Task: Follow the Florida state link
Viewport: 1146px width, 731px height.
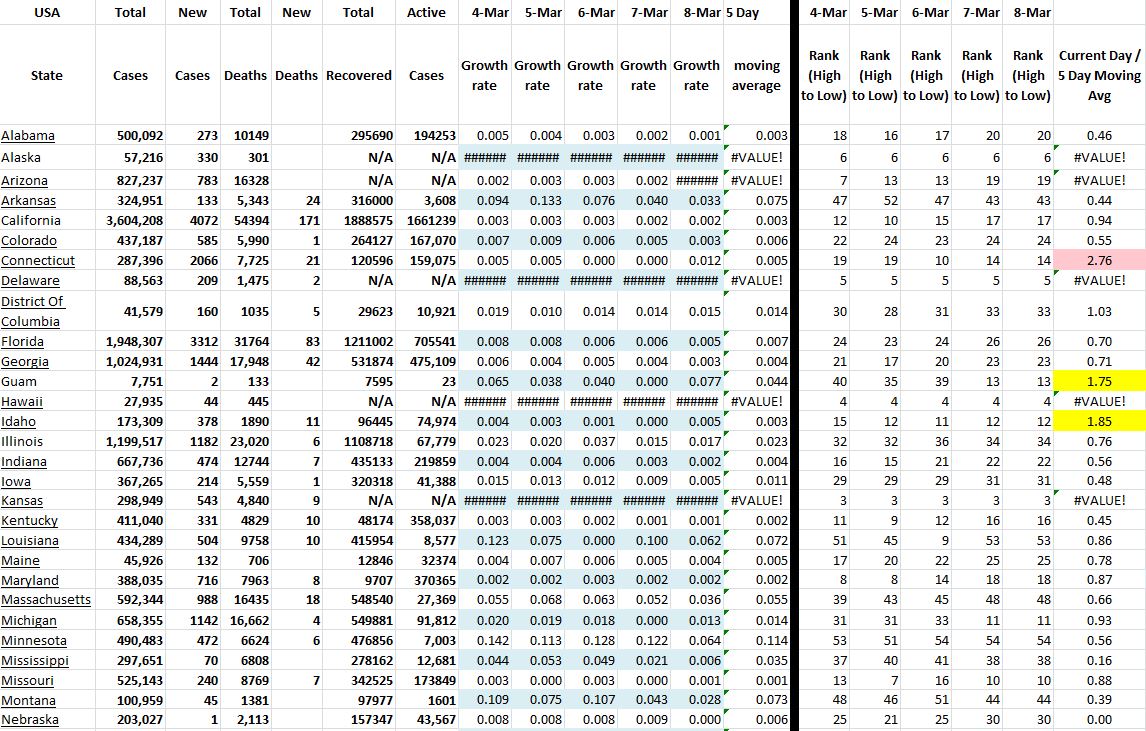Action: (x=23, y=342)
